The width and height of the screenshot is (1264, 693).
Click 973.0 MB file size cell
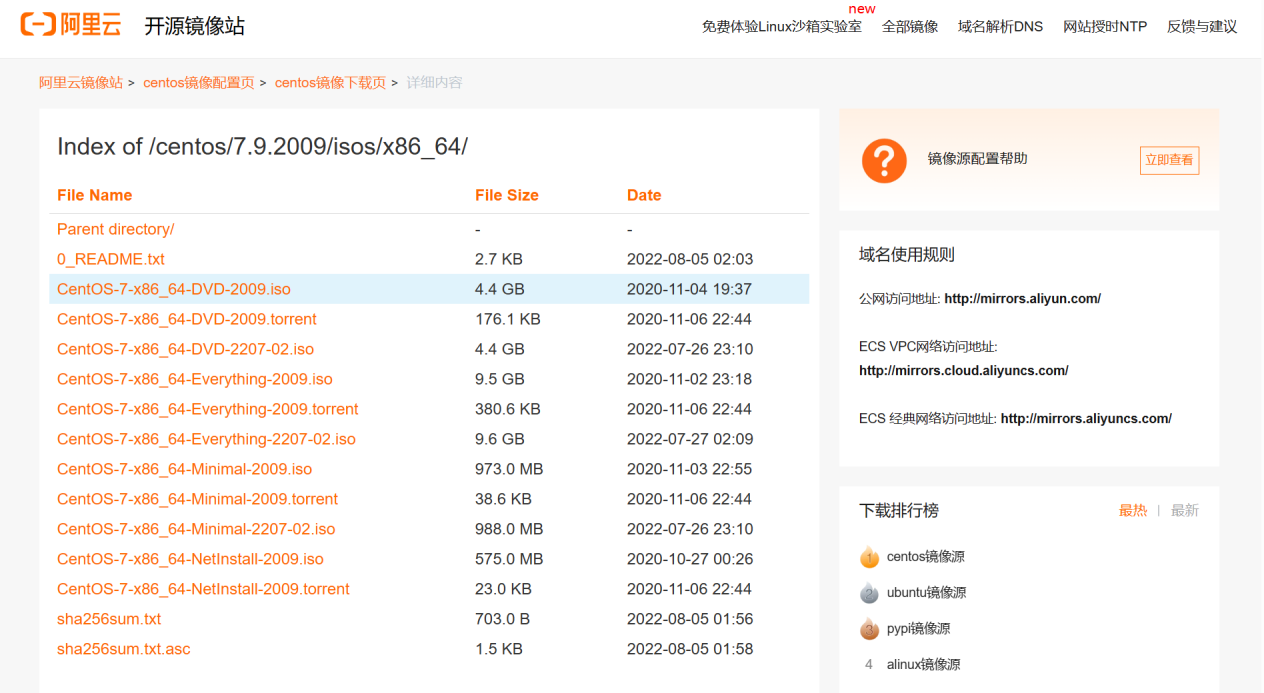[509, 469]
